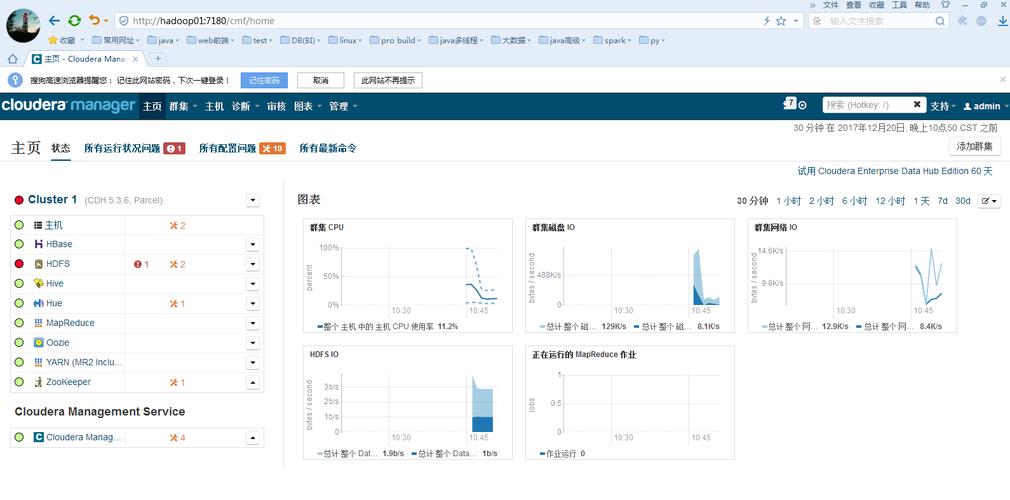The image size is (1010, 500).
Task: Open host configuration issues wrench 2
Action: [x=177, y=226]
